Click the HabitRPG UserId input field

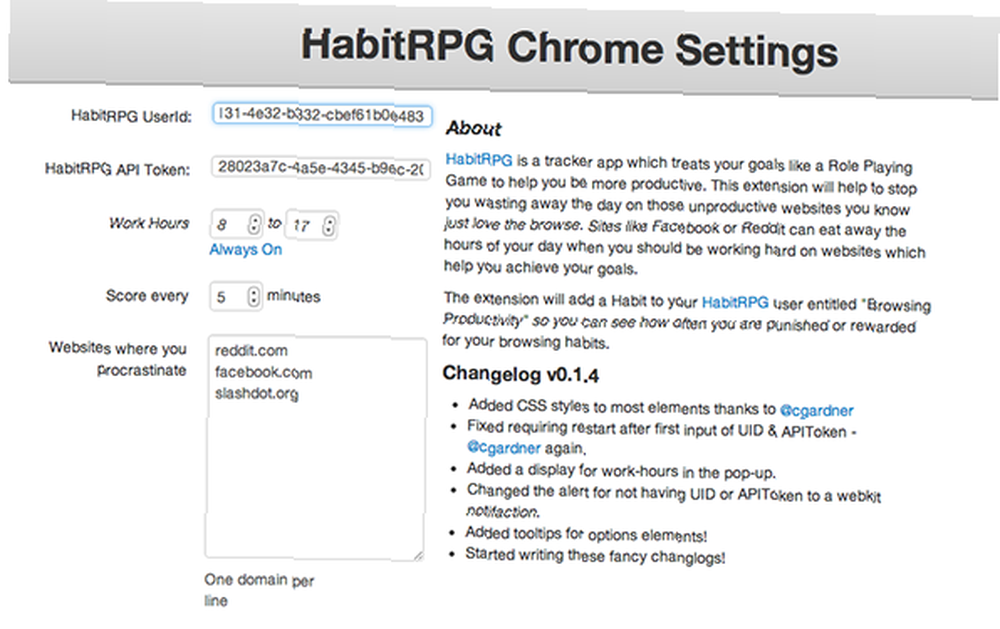(322, 115)
